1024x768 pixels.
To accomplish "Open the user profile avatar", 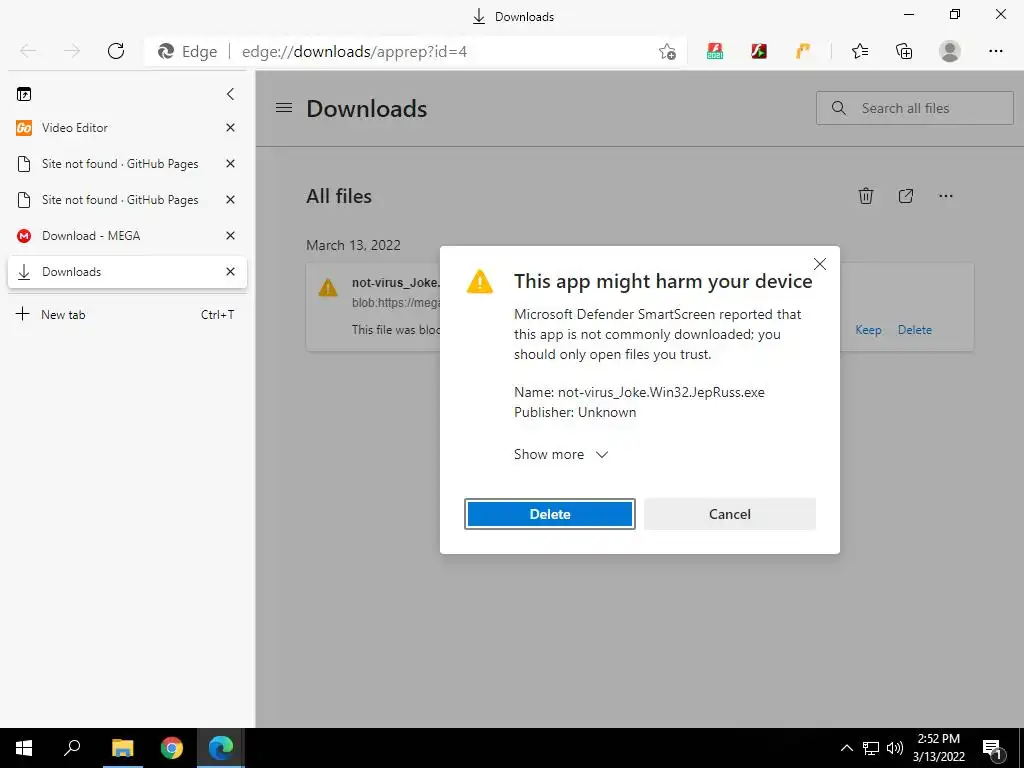I will pos(950,51).
